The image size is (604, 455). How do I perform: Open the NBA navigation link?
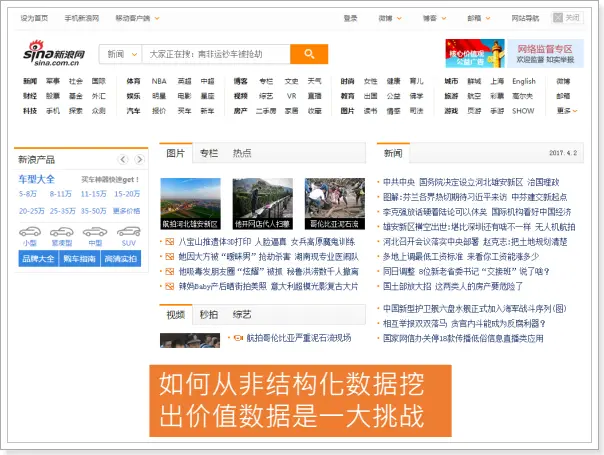(159, 81)
